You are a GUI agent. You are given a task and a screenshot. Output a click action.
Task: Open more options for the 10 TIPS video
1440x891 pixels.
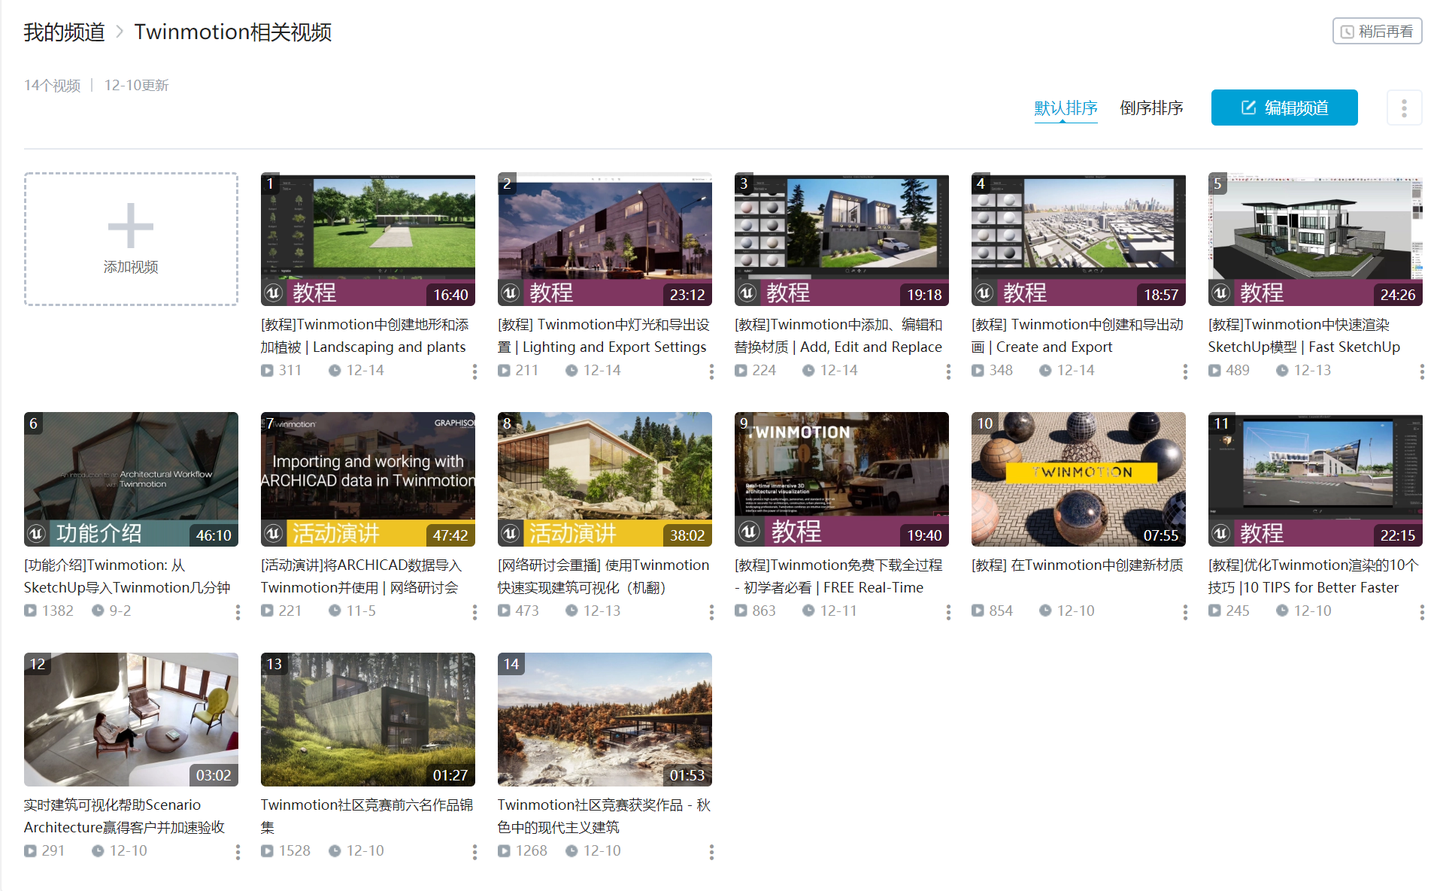point(1421,612)
